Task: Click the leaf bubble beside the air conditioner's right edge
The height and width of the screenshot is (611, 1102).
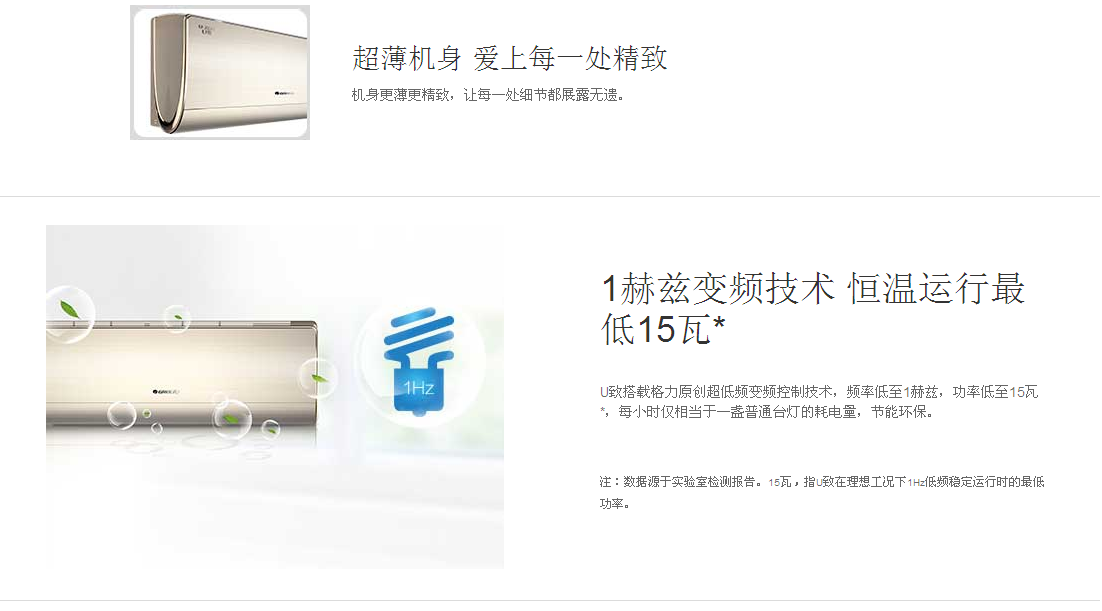Action: coord(318,378)
